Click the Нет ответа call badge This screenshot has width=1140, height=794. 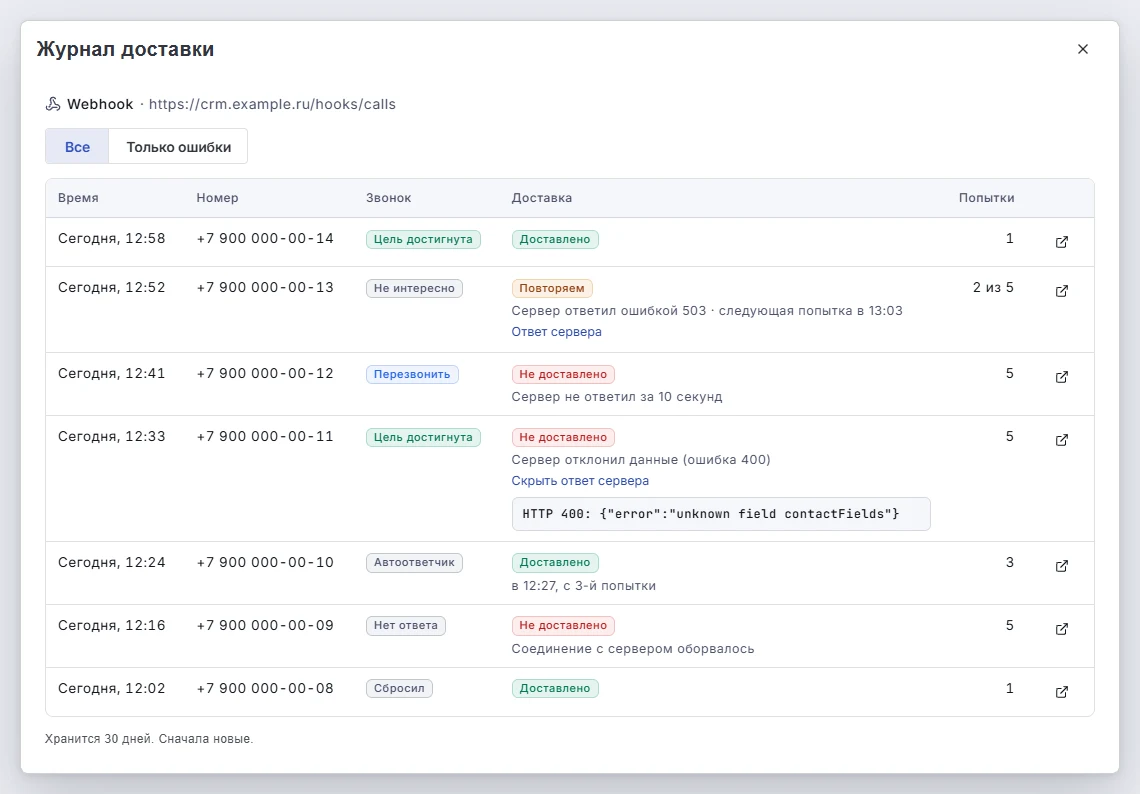coord(406,625)
